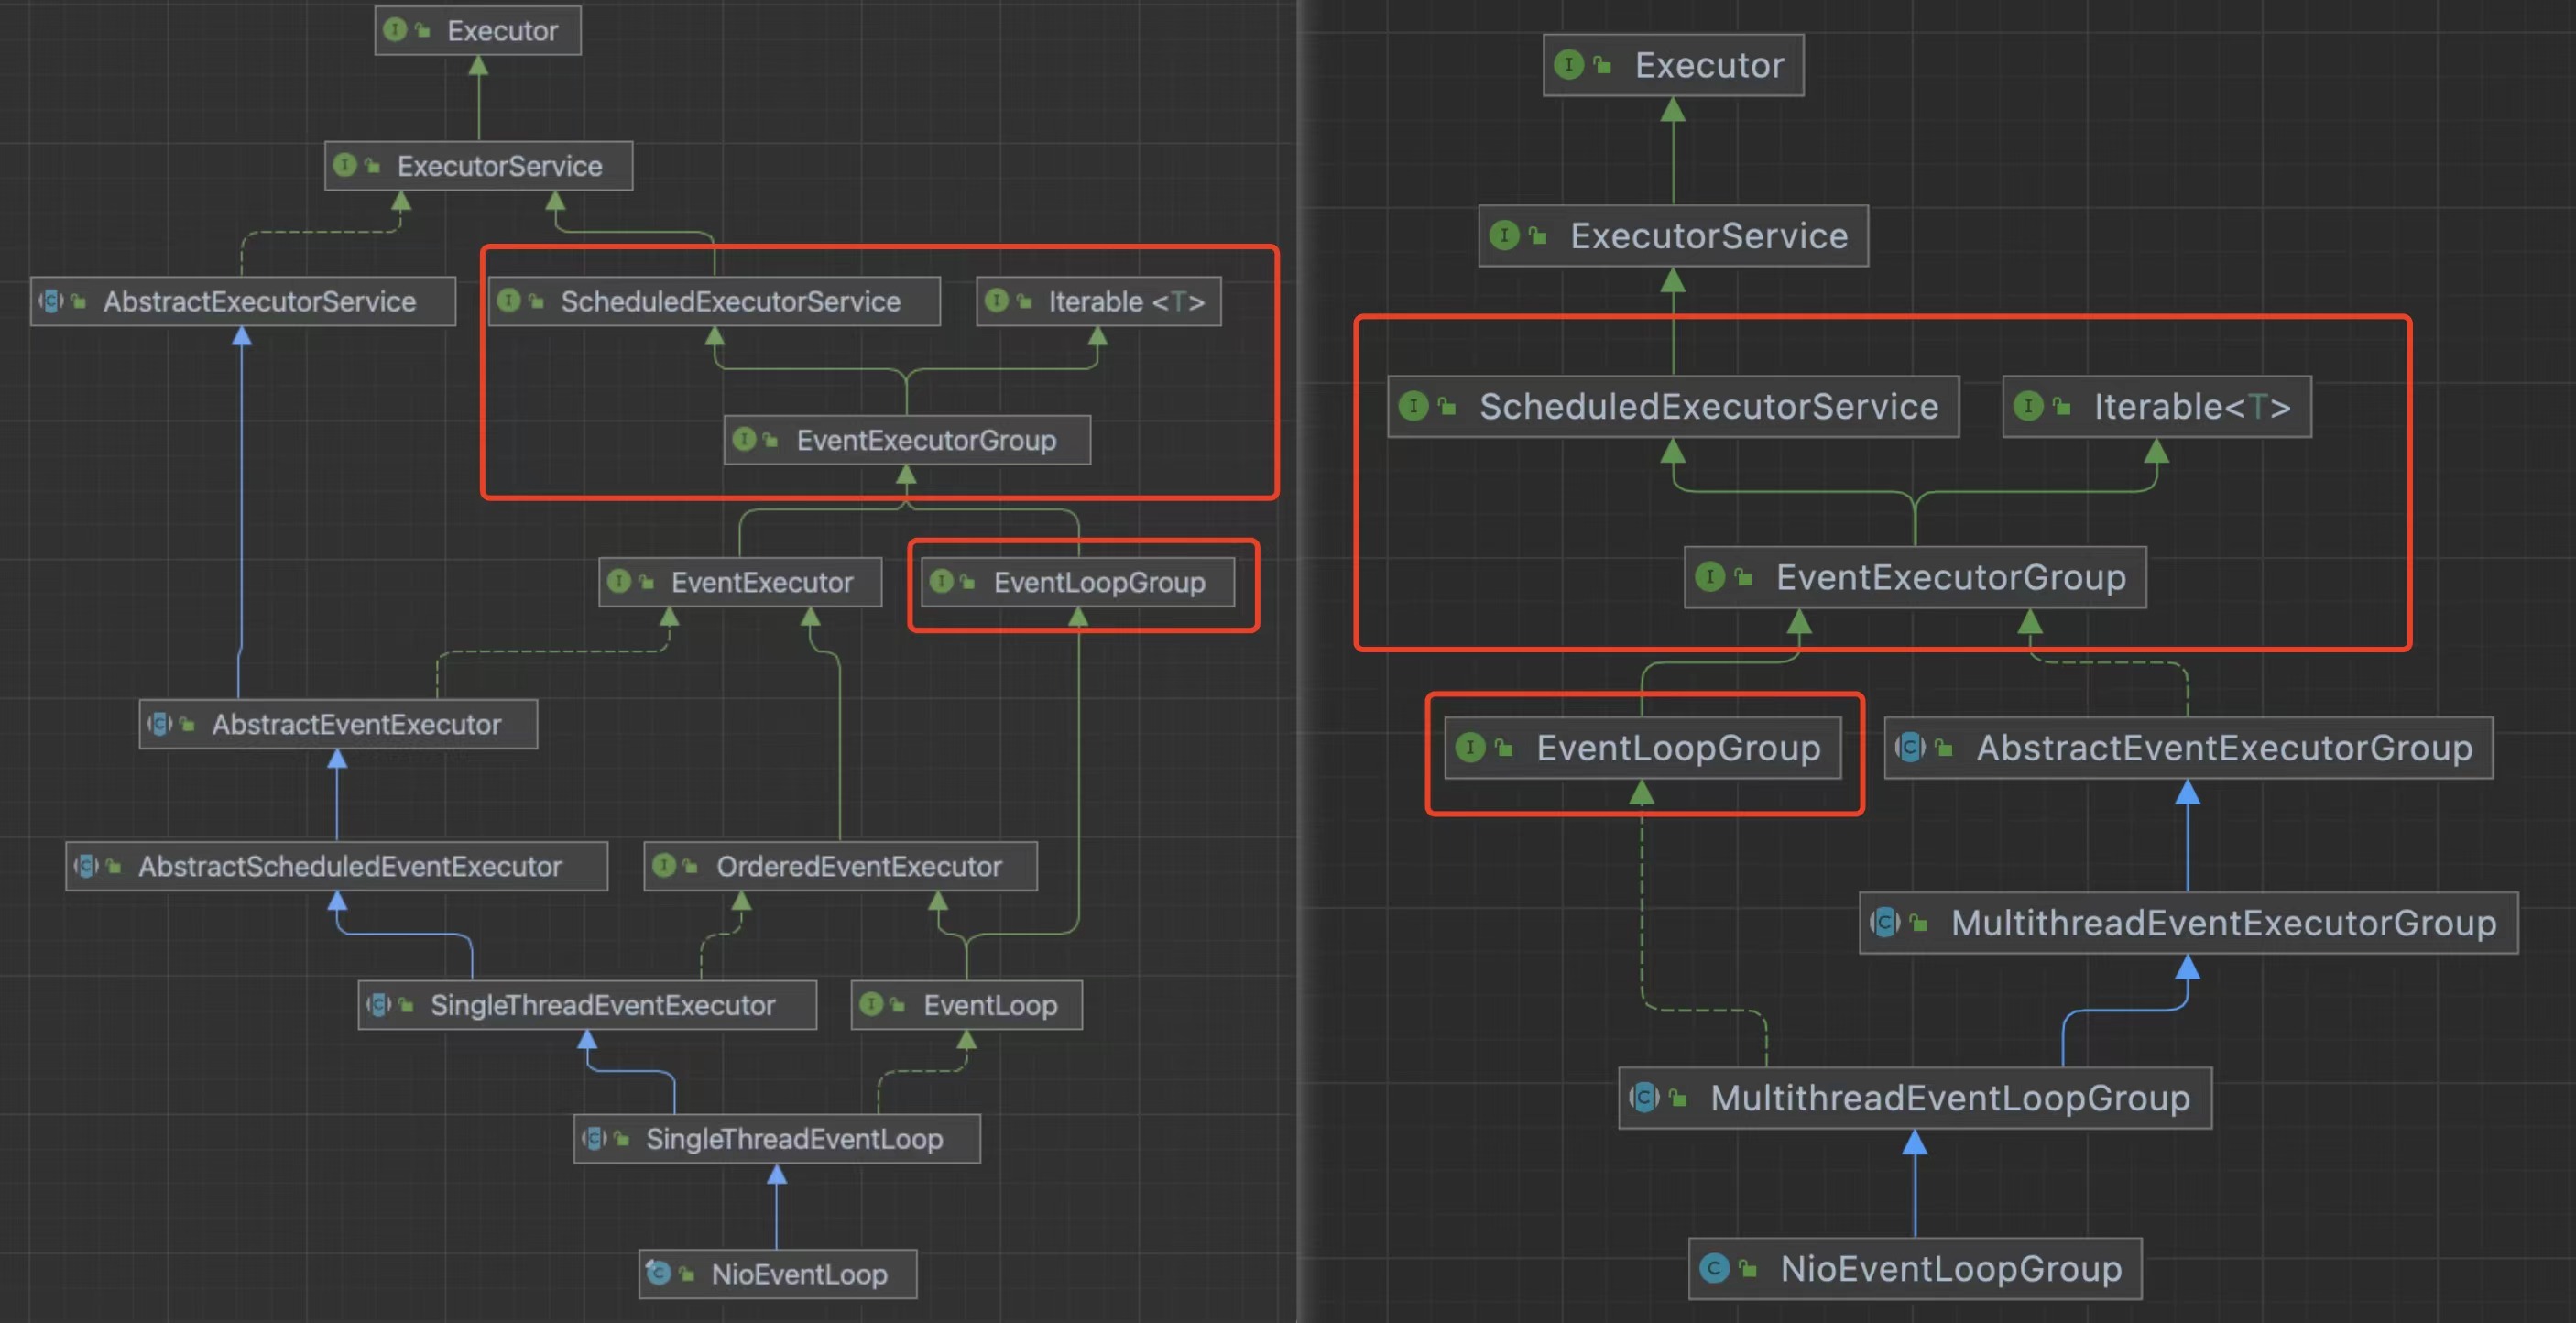
Task: Click the NioEventLoop class icon
Action: [658, 1272]
